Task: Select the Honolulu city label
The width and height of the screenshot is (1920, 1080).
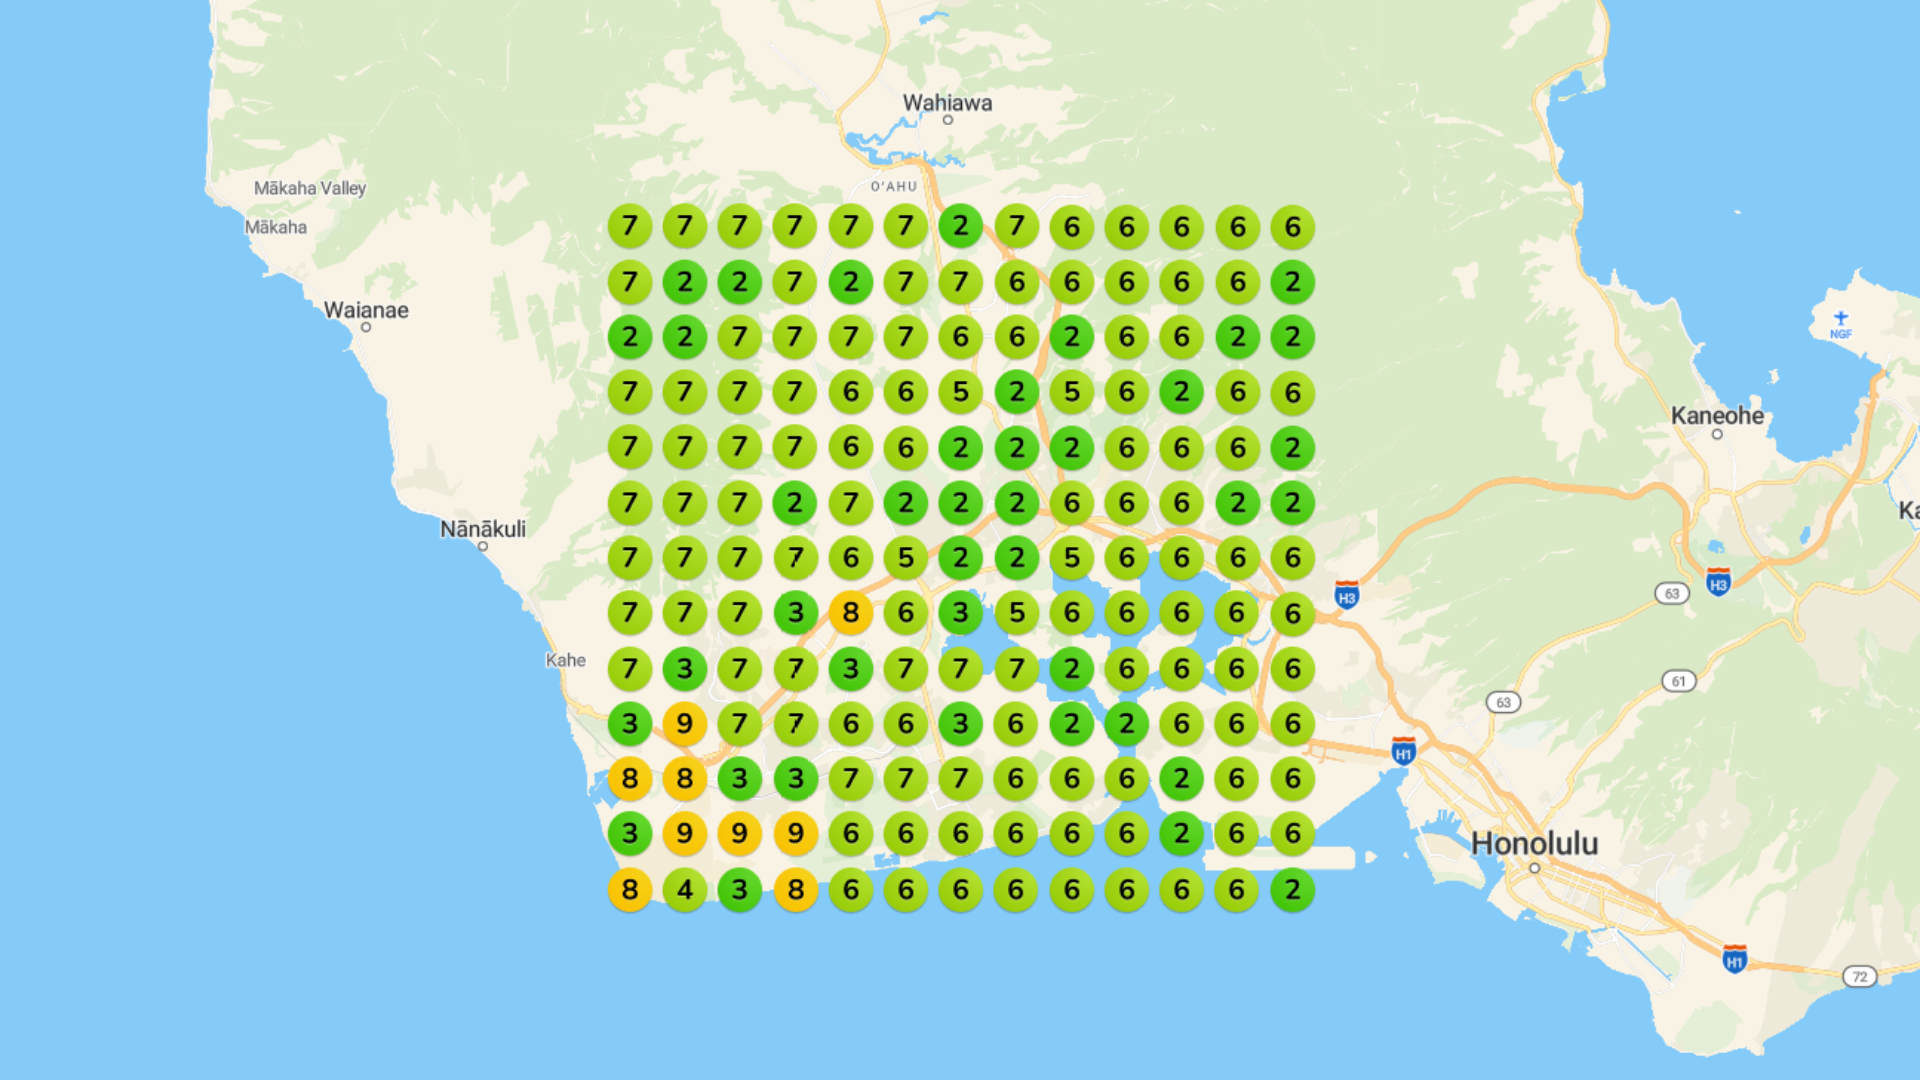Action: click(x=1534, y=844)
